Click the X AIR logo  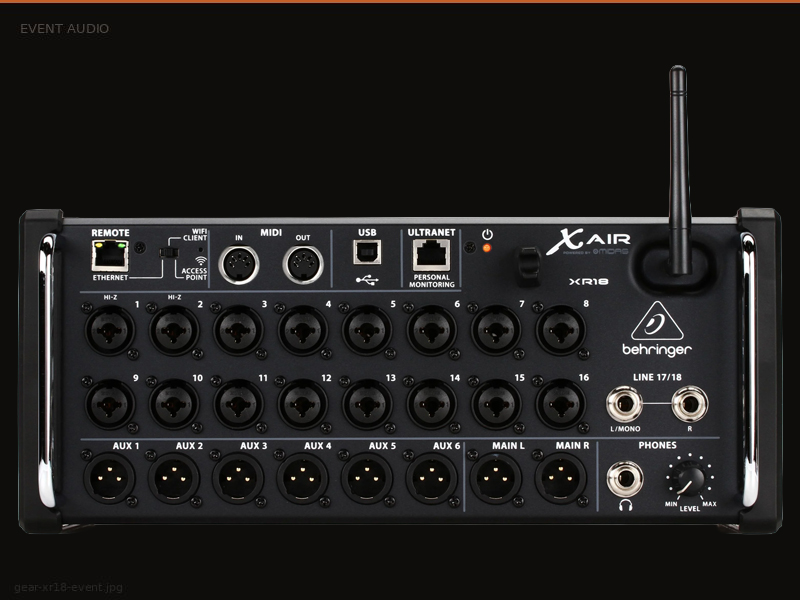[x=588, y=241]
